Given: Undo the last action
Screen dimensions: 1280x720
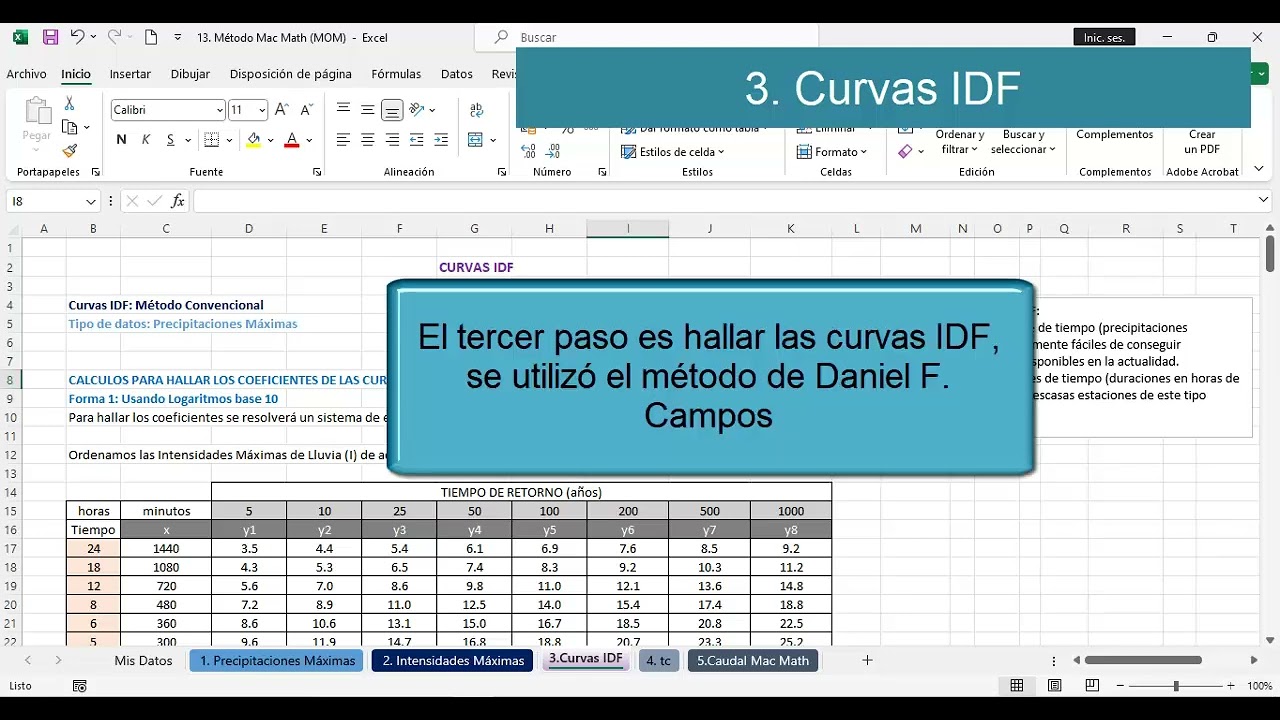Looking at the screenshot, I should click(x=77, y=37).
